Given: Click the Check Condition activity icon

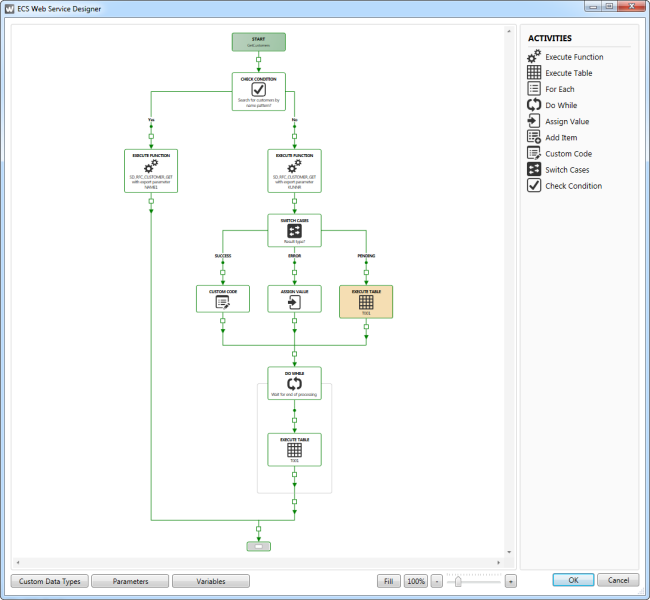Looking at the screenshot, I should pyautogui.click(x=534, y=185).
